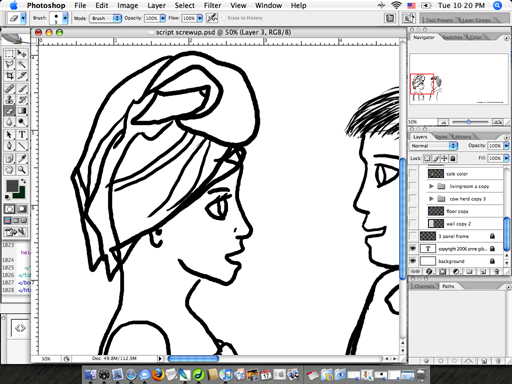Select the Move tool
This screenshot has width=512, height=384.
[x=22, y=54]
